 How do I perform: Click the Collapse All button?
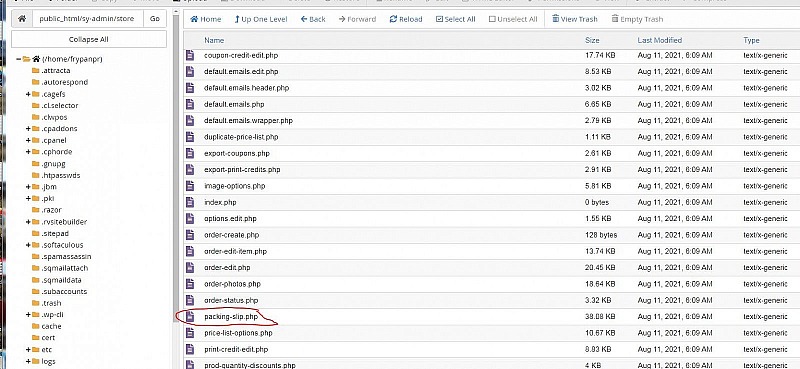[x=89, y=39]
